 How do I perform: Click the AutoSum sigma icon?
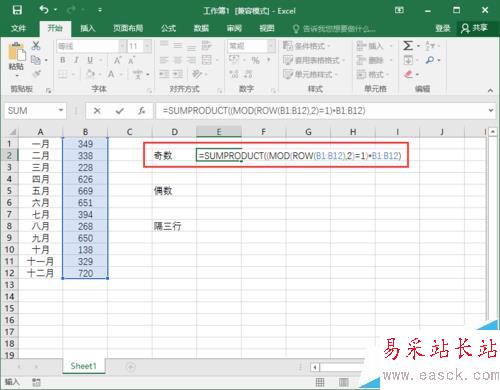(408, 46)
